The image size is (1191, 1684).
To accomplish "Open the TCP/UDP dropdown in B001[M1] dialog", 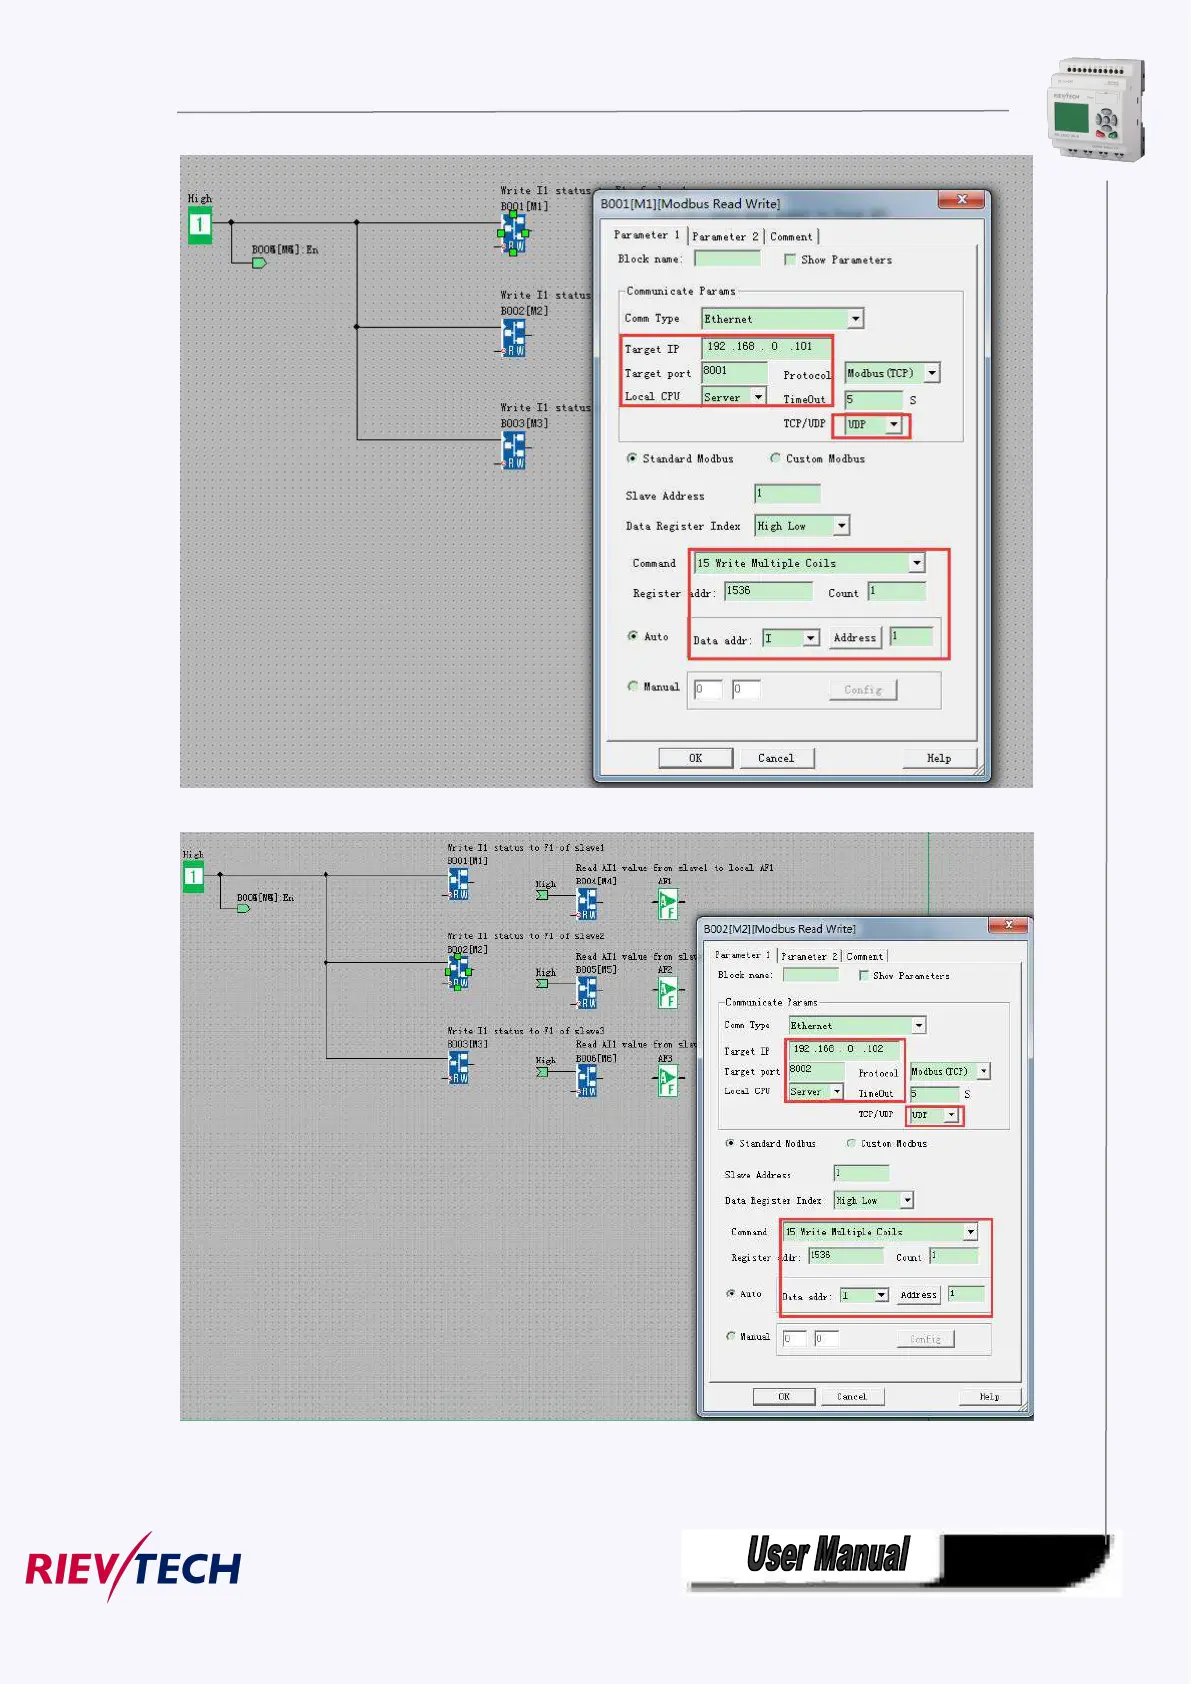I will [894, 425].
